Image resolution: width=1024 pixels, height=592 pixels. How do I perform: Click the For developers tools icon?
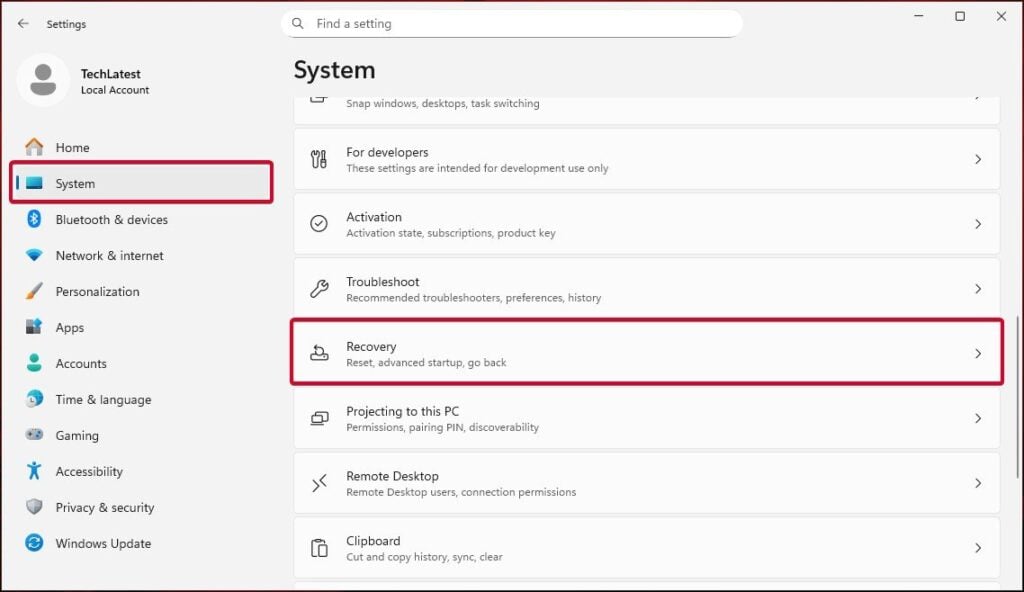coord(320,159)
